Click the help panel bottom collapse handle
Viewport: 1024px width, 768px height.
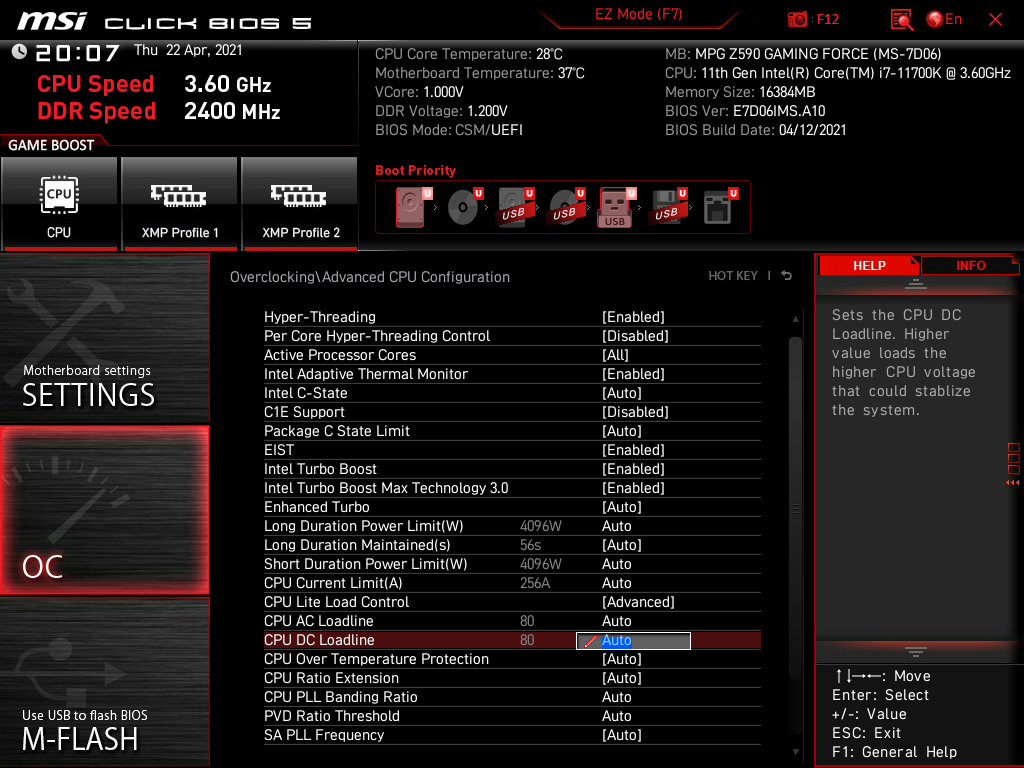point(916,652)
